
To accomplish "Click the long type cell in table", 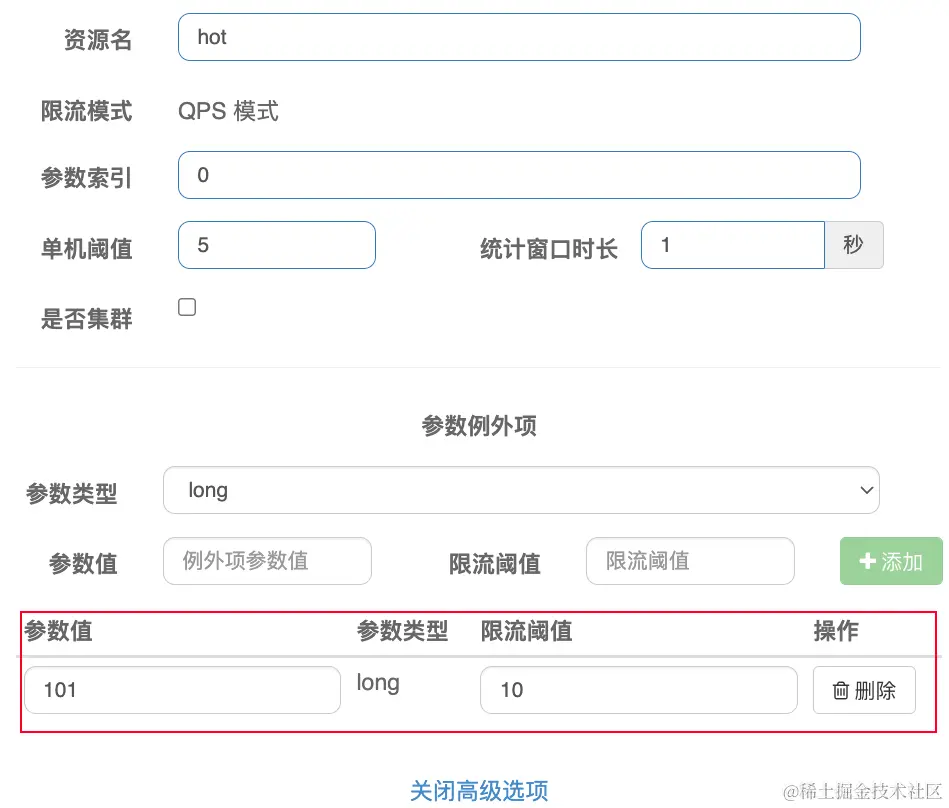I will click(x=378, y=683).
